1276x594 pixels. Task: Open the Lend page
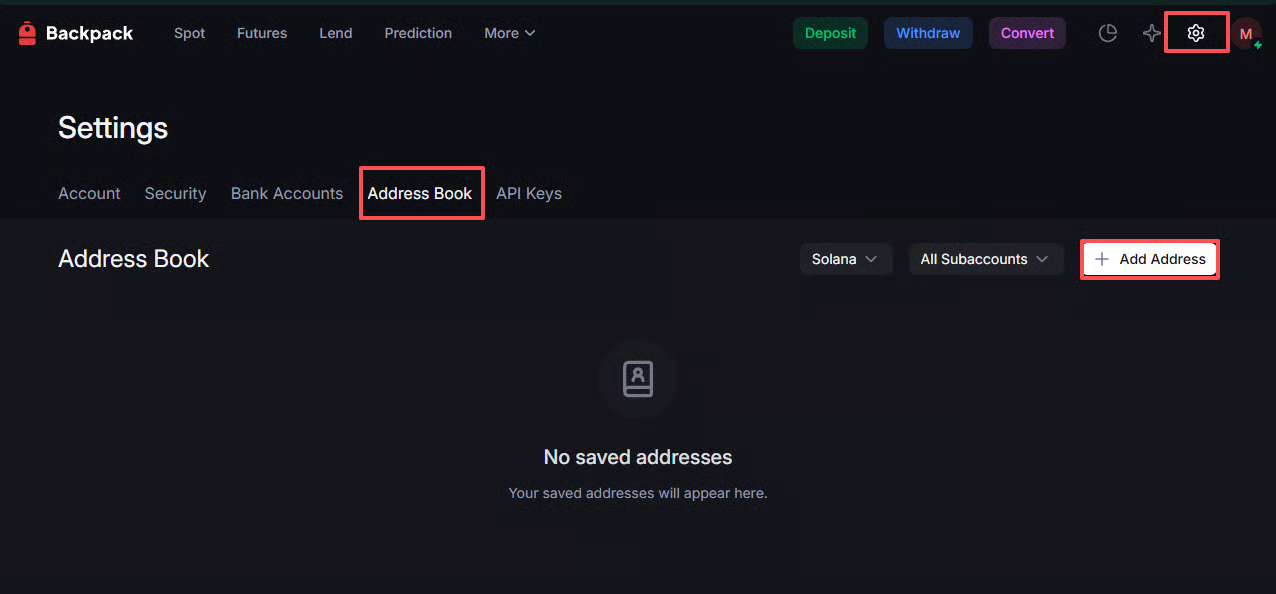click(335, 33)
